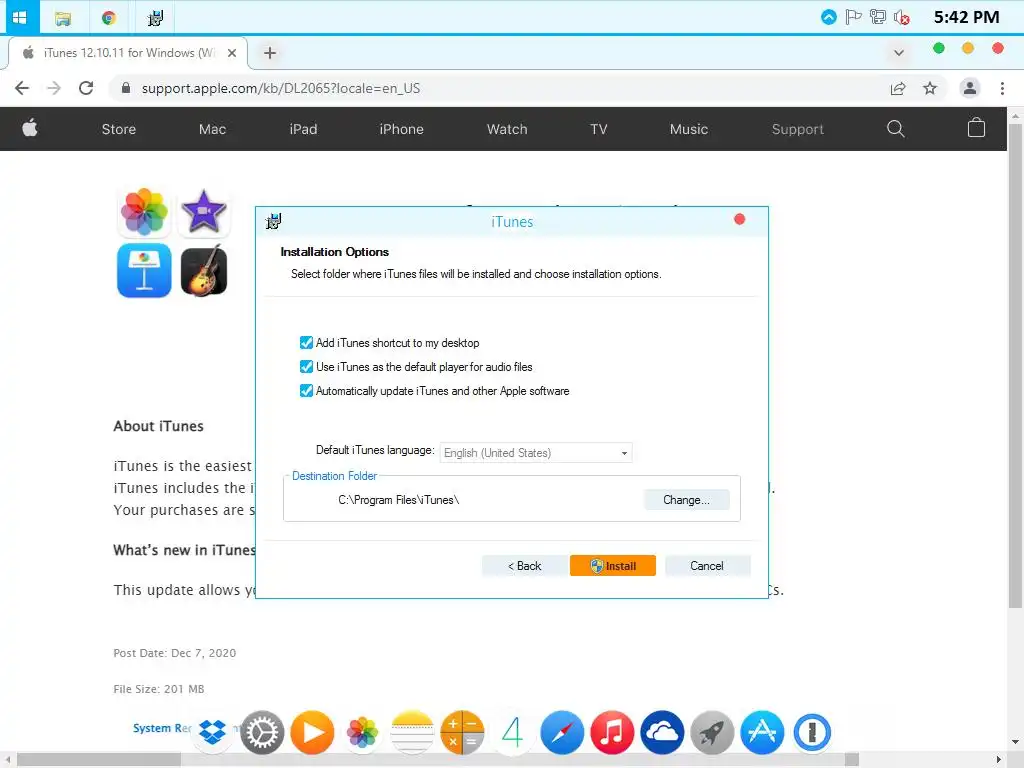Cancel the iTunes installation
Screen dimensions: 1024x768
[x=707, y=566]
